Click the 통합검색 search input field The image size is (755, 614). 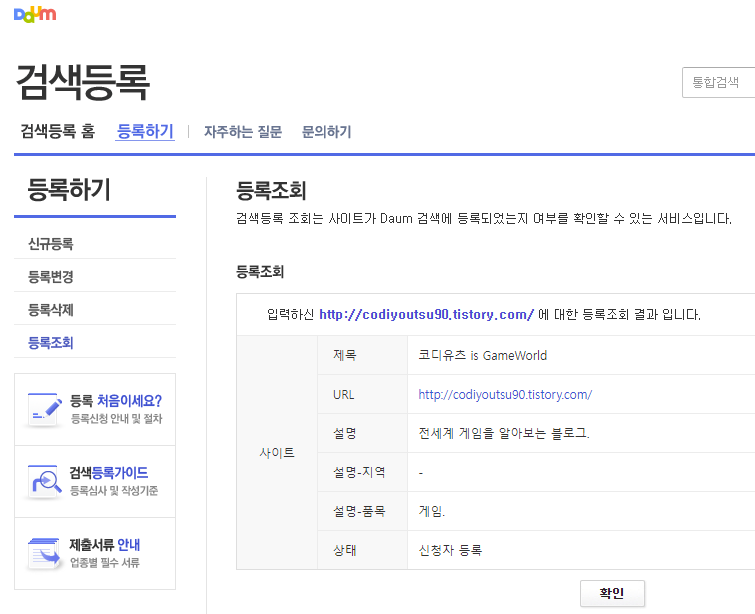[718, 82]
